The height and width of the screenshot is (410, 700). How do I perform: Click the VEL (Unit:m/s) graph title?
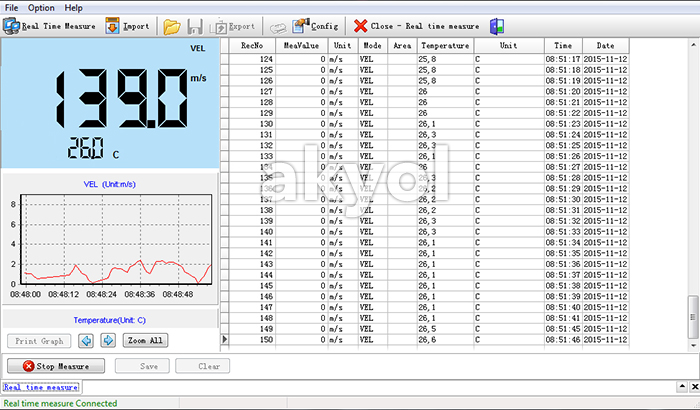pos(109,184)
